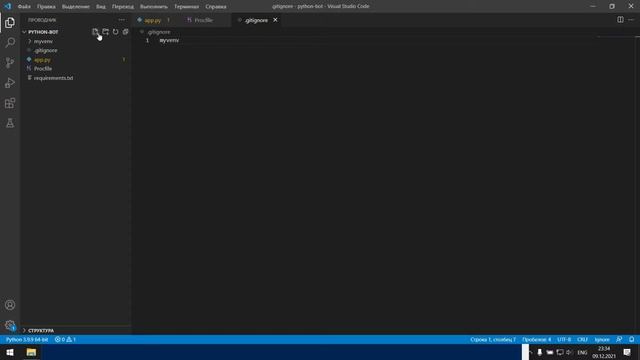
Task: Open notifications bell in status bar
Action: point(631,339)
